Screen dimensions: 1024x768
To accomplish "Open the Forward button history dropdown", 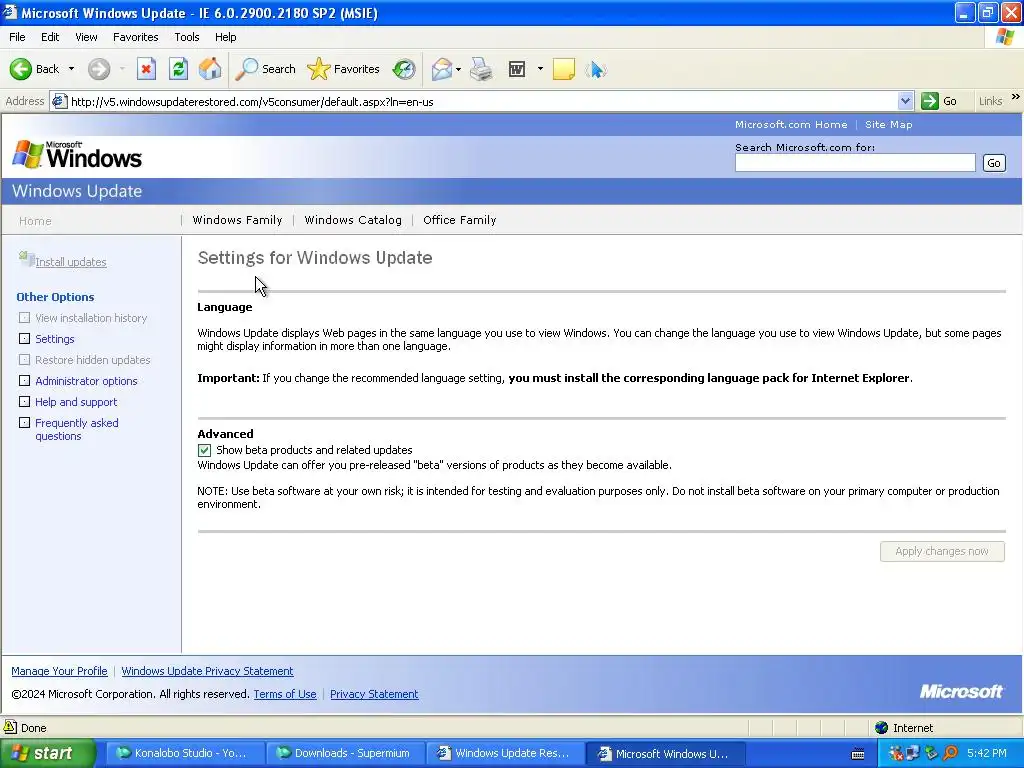I will [122, 69].
